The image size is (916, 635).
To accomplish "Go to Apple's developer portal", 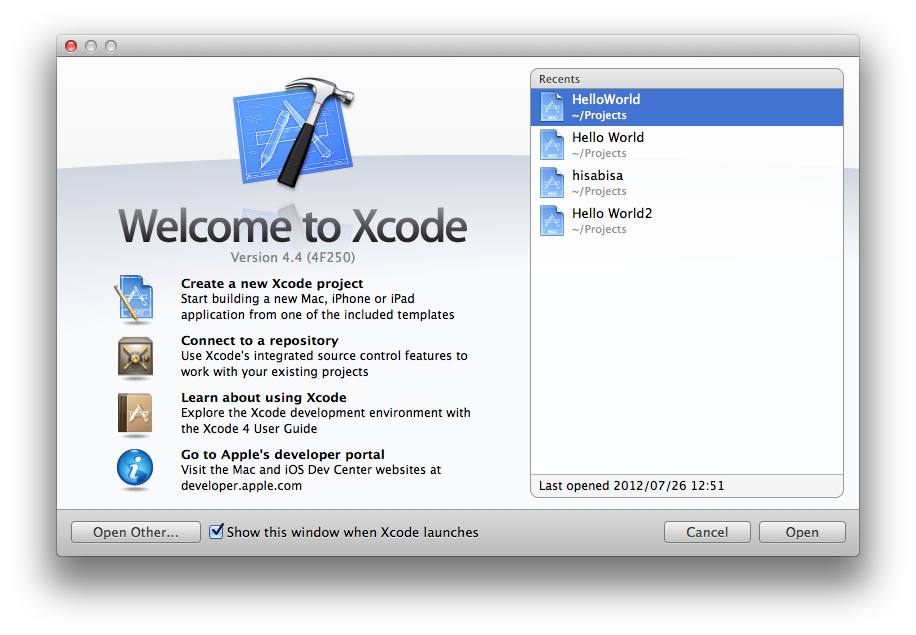I will pyautogui.click(x=282, y=455).
